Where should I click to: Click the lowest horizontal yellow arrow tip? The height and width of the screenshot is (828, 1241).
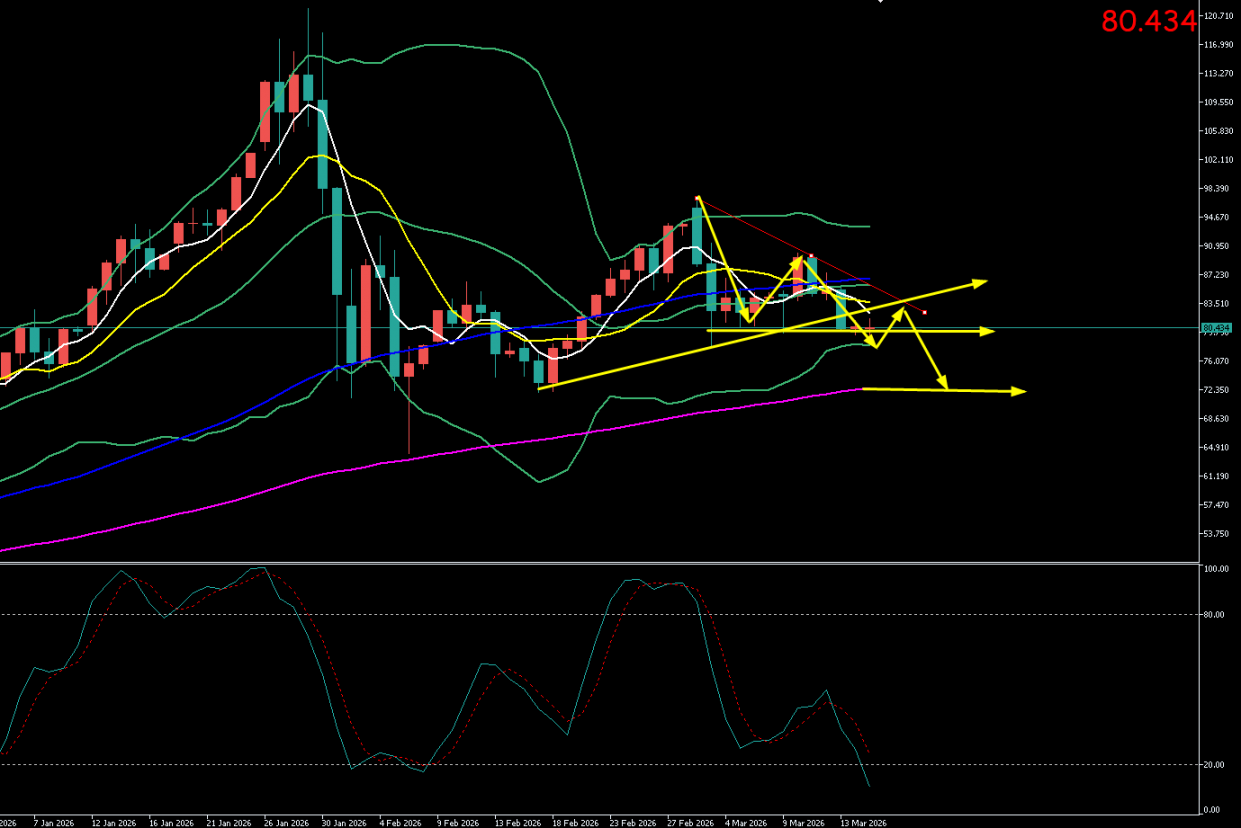pos(1023,391)
